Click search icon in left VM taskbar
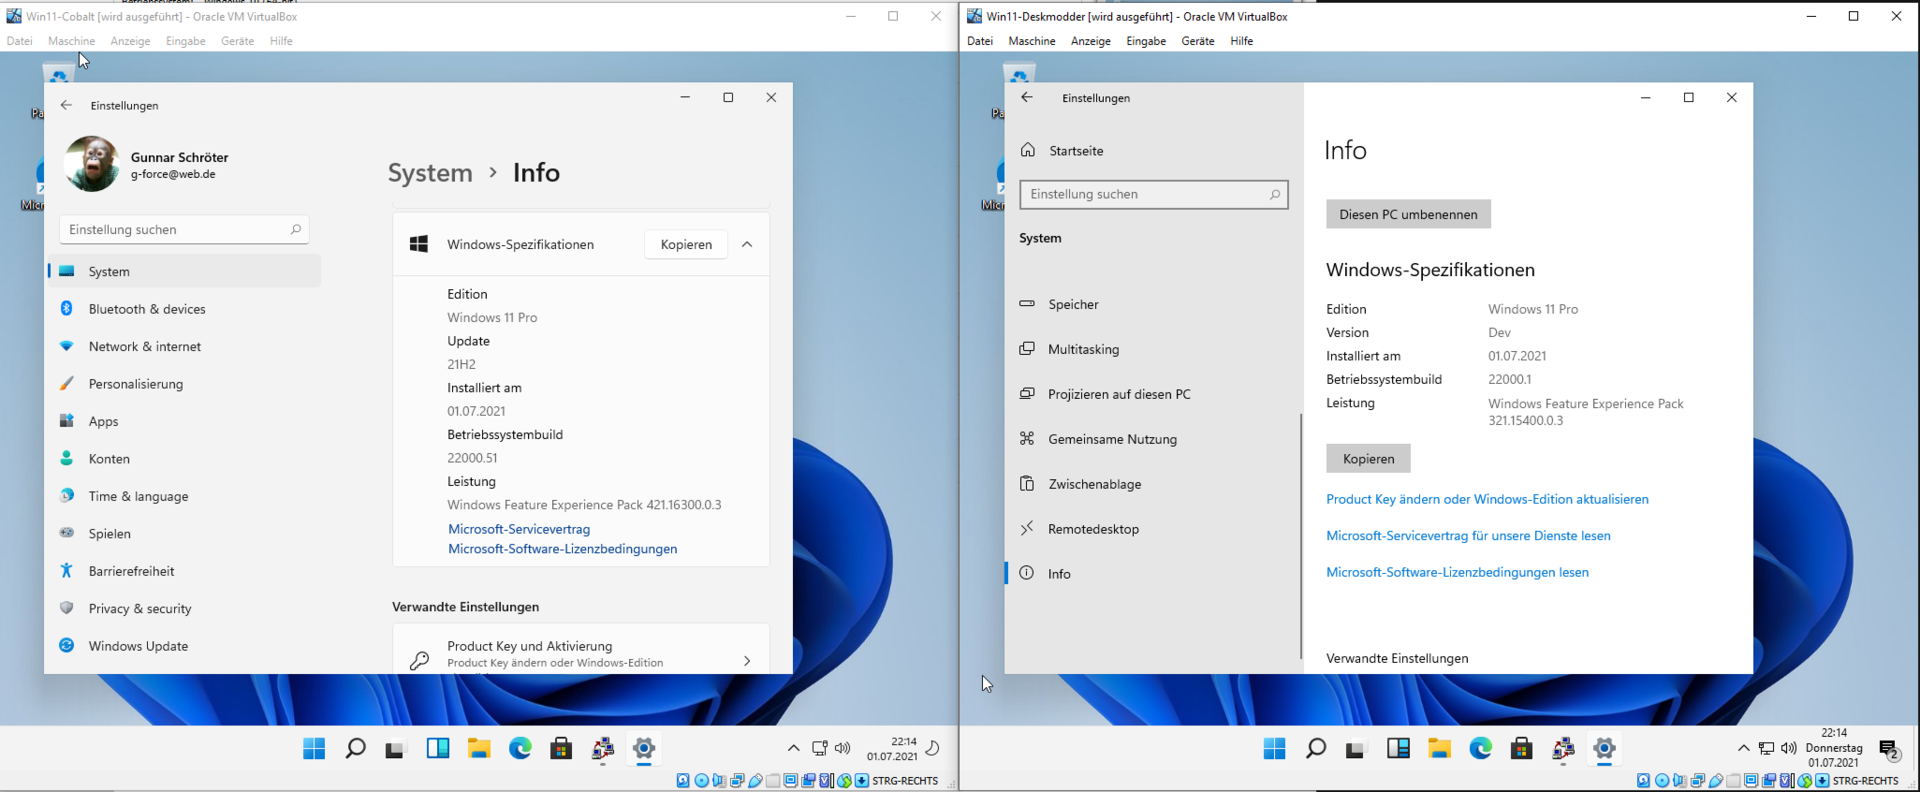Screen dimensions: 1920x792 (x=355, y=748)
